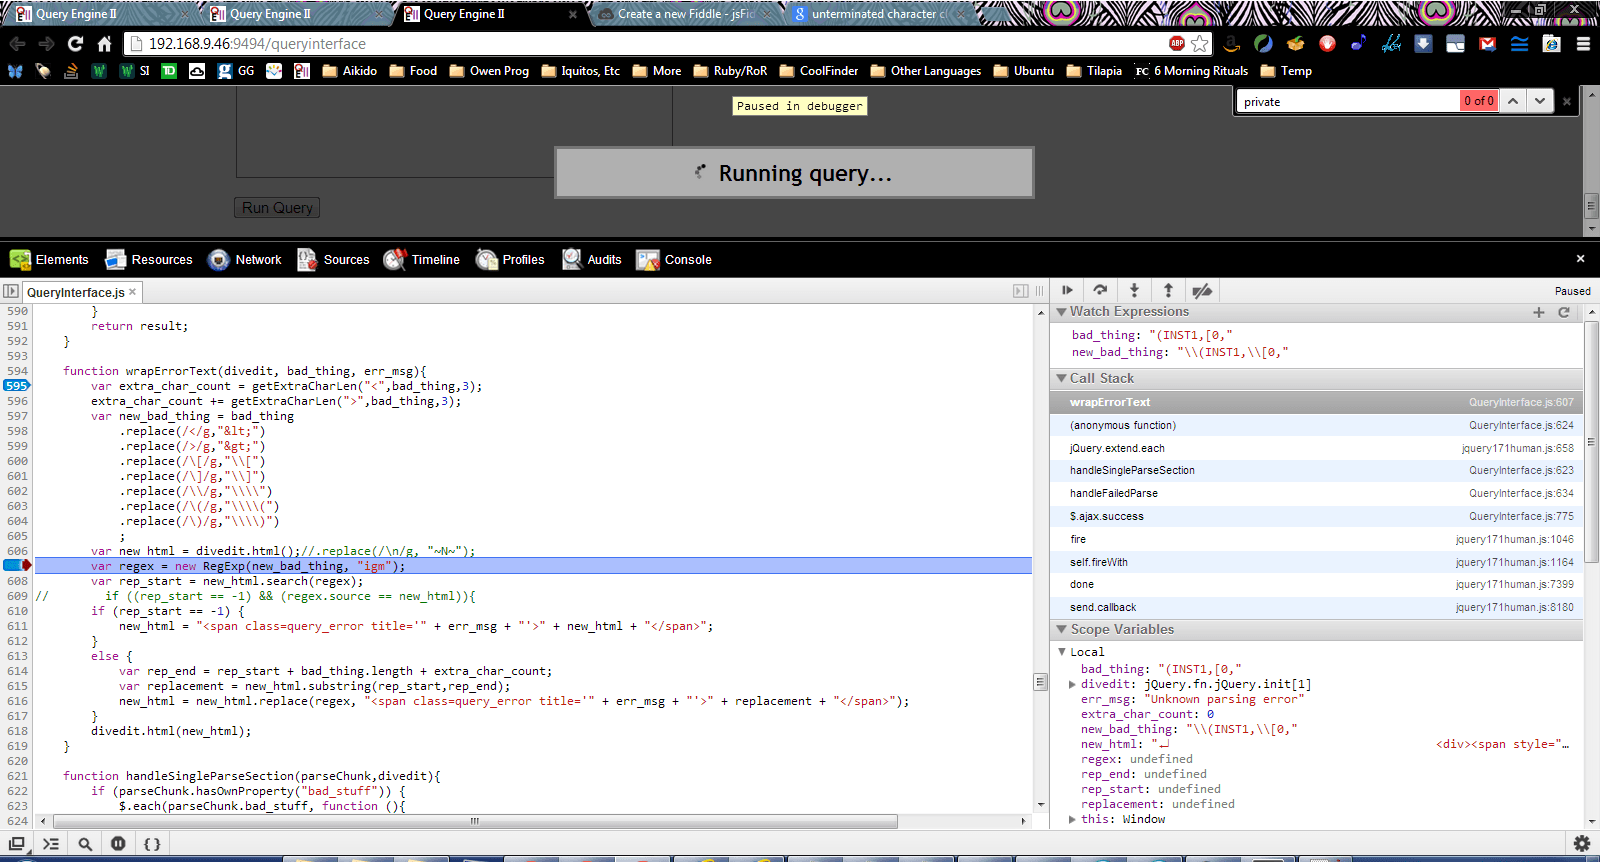1600x862 pixels.
Task: Show the console drawer icon
Action: click(x=51, y=844)
